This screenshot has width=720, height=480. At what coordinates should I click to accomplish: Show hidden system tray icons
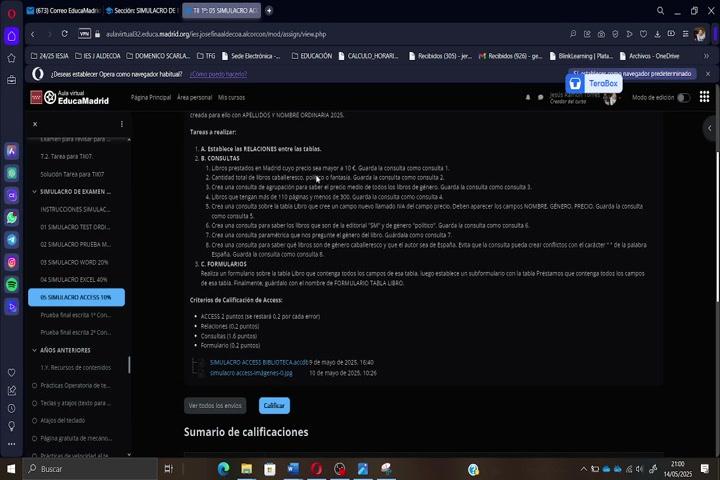584,469
